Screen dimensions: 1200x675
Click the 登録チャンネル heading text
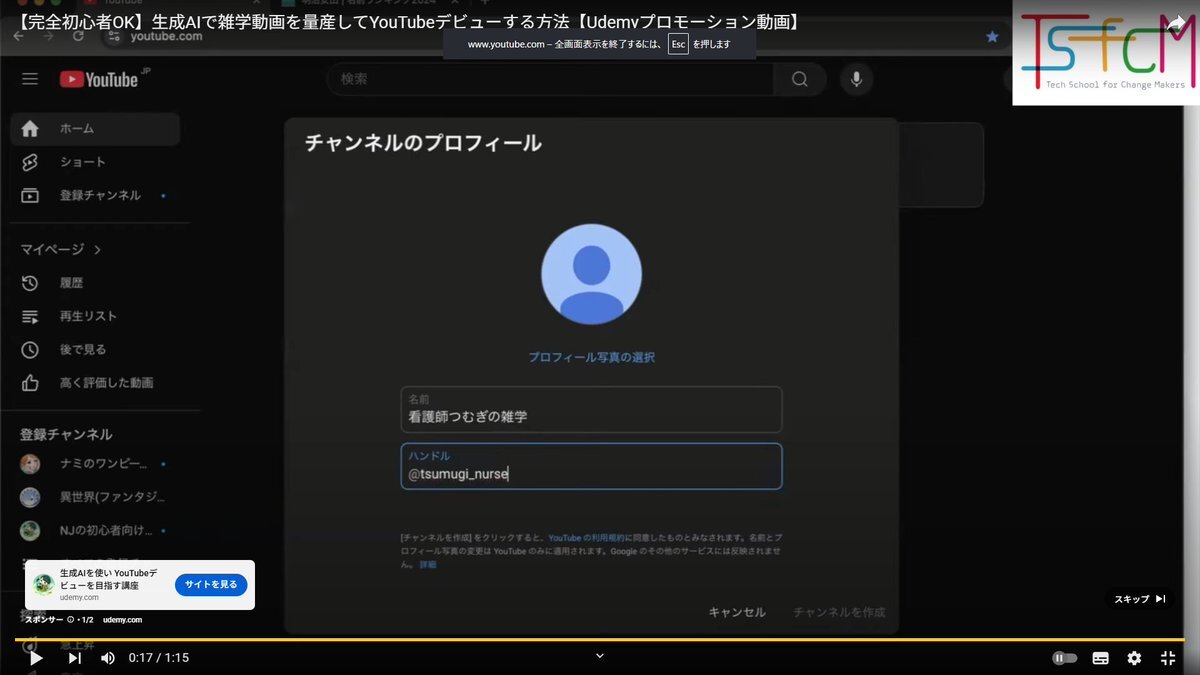[66, 434]
